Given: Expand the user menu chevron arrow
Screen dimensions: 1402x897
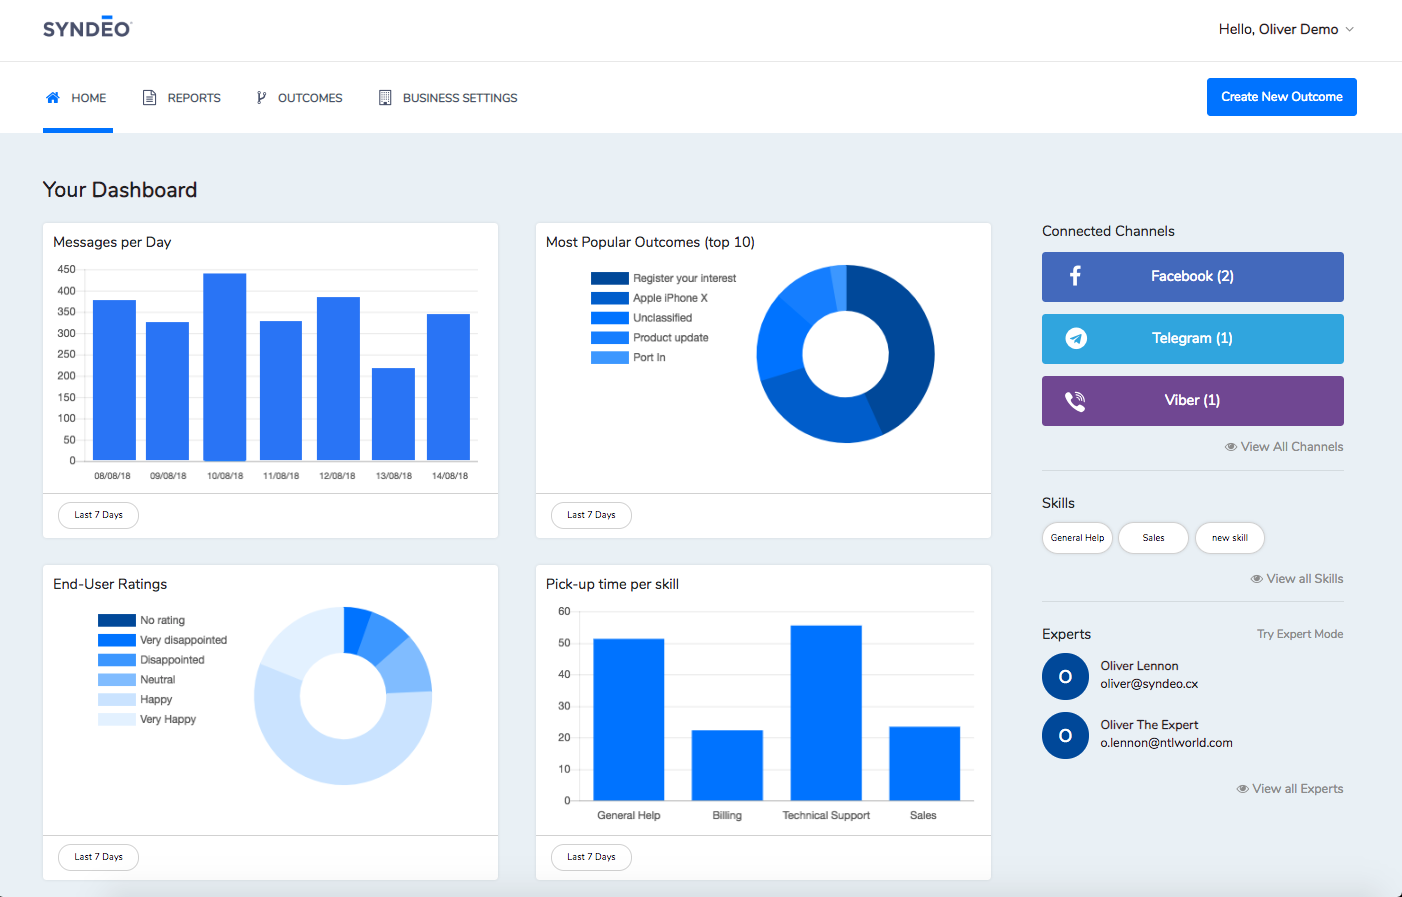Looking at the screenshot, I should coord(1349,29).
